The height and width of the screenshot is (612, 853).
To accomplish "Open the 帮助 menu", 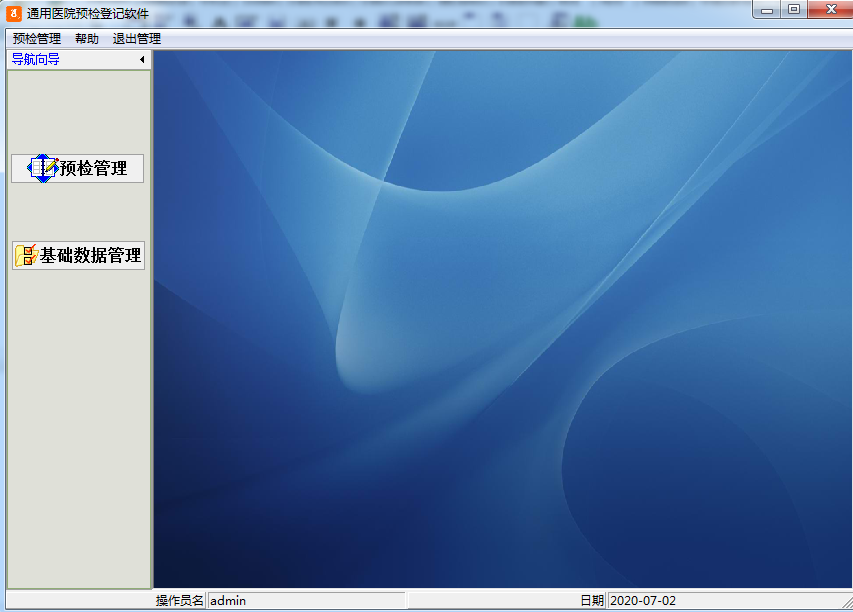I will pyautogui.click(x=87, y=39).
